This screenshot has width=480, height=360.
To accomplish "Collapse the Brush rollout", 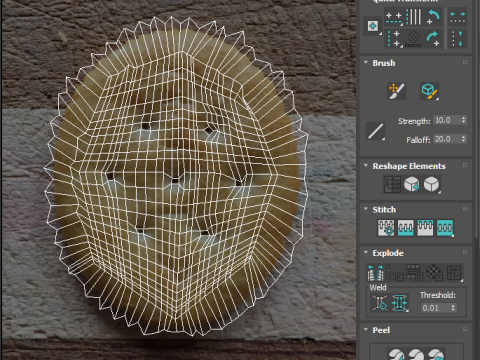I will click(366, 63).
